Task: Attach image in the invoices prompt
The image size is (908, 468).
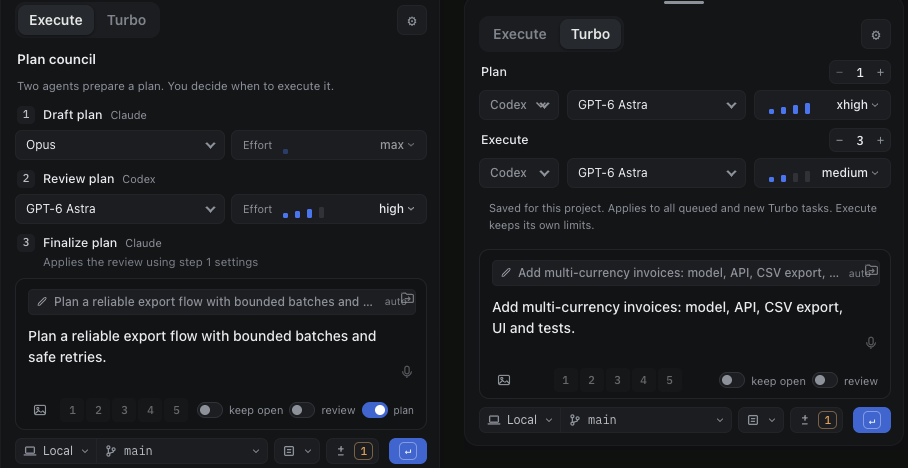Action: pyautogui.click(x=504, y=380)
